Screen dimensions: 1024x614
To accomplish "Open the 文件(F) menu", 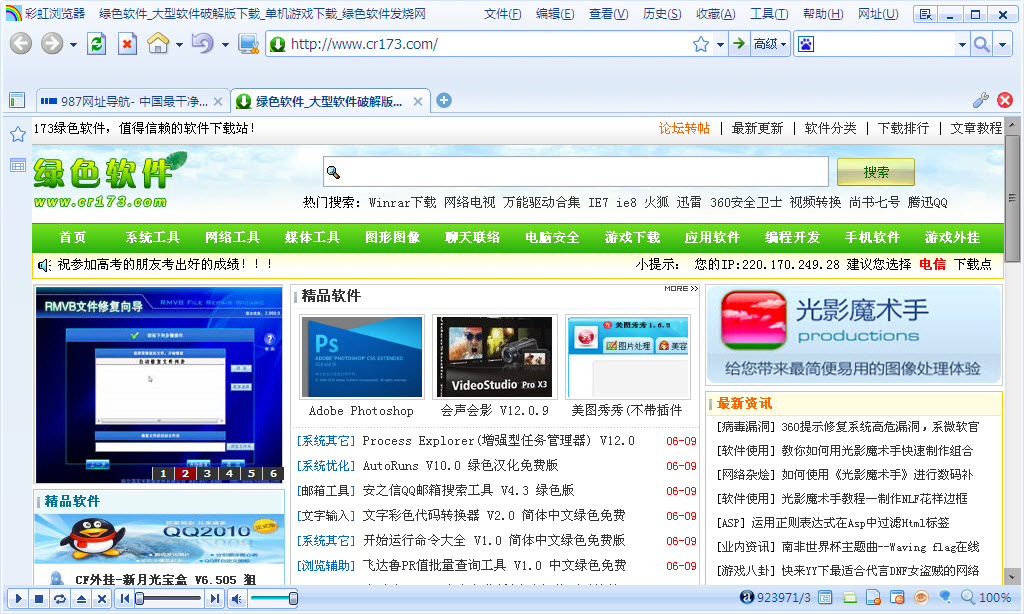I will [x=502, y=14].
